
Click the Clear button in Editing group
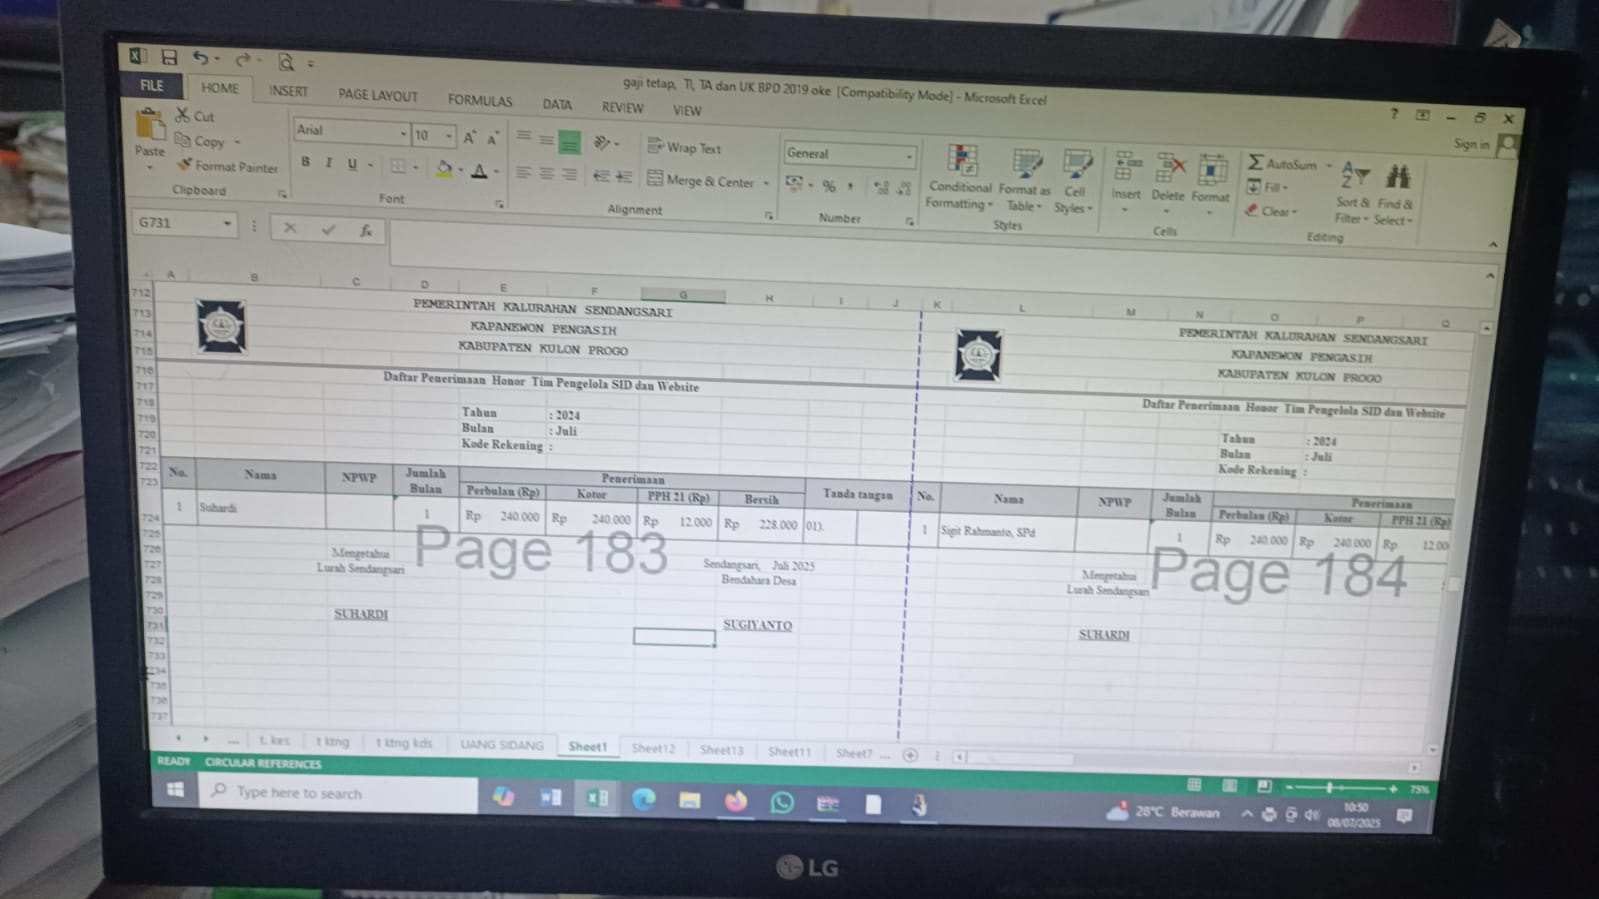(1272, 211)
